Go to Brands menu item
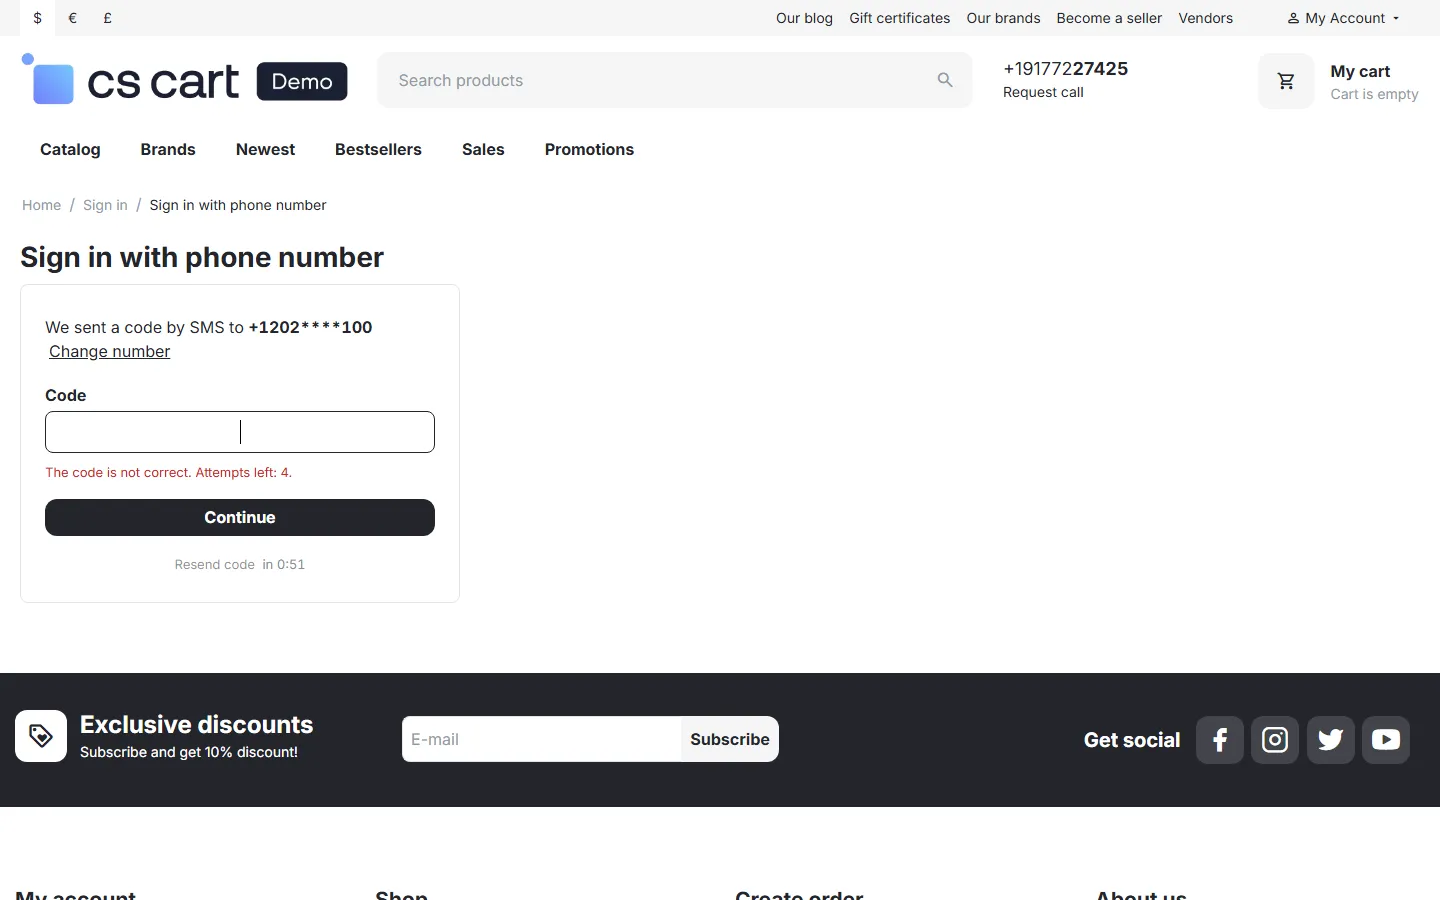This screenshot has height=900, width=1440. 168,149
